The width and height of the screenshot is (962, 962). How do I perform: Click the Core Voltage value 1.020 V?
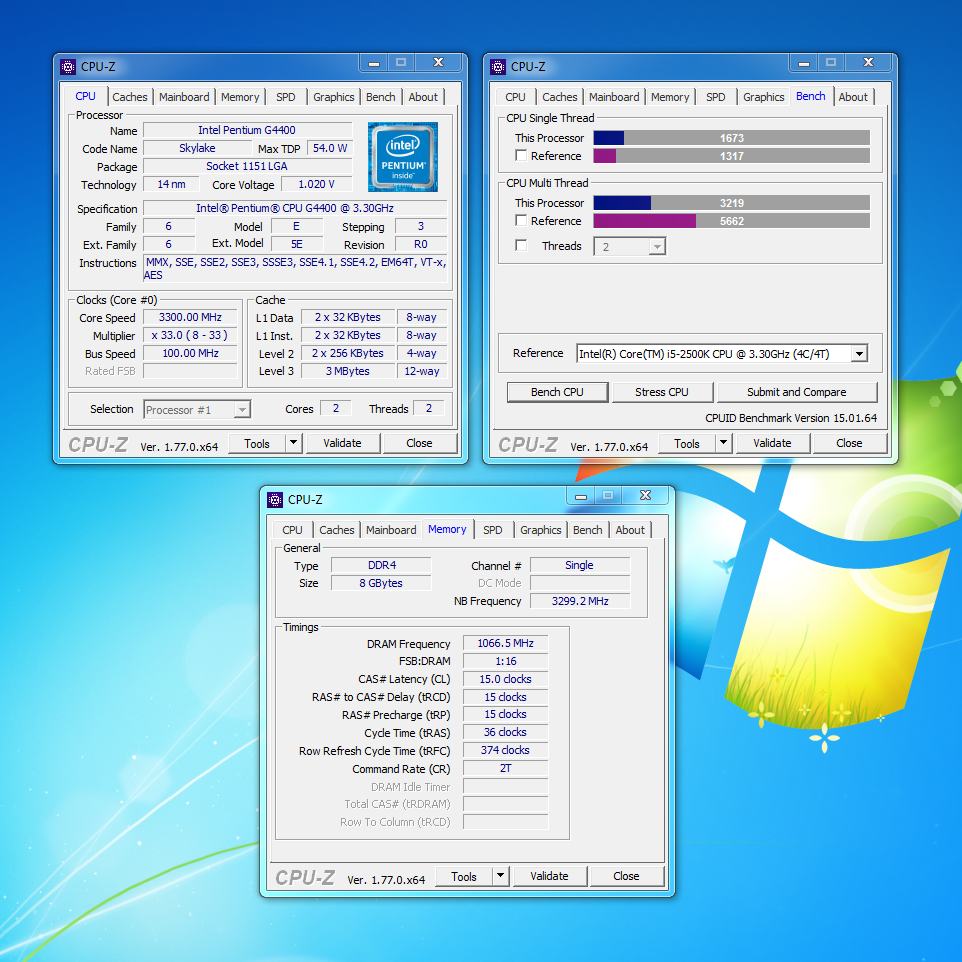[x=317, y=184]
